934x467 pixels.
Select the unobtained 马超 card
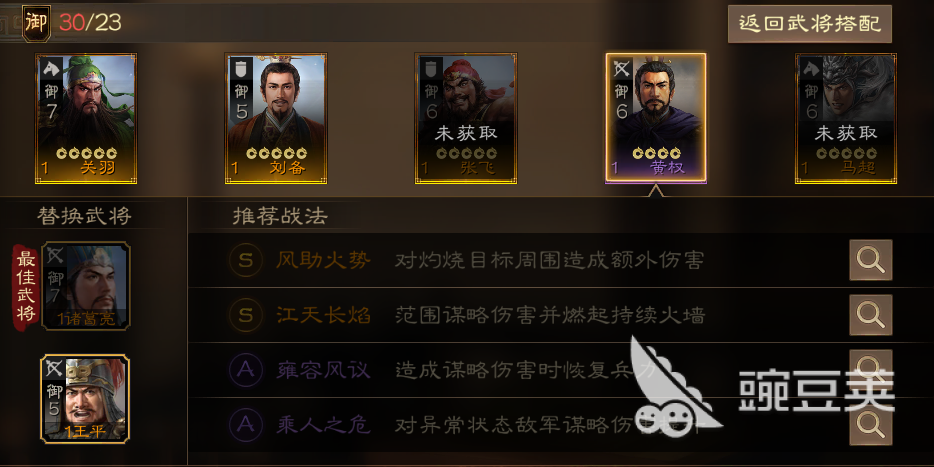tap(846, 119)
